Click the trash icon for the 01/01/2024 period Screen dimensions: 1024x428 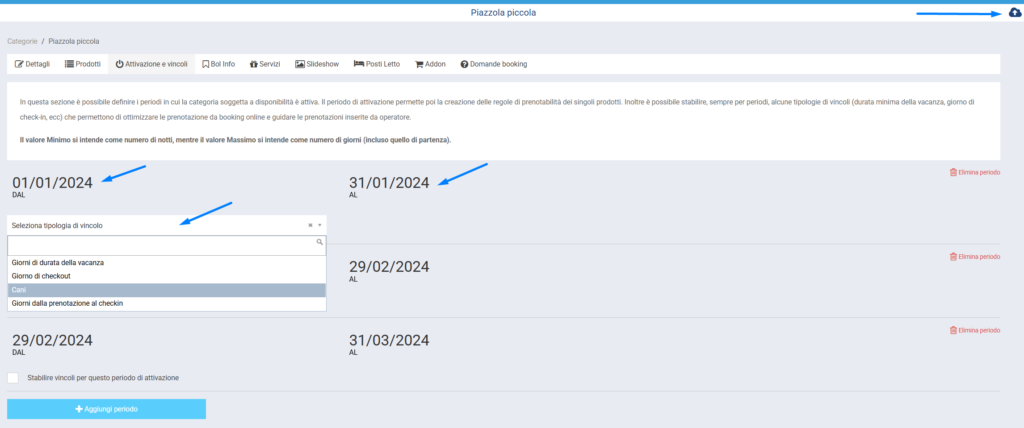(x=953, y=173)
